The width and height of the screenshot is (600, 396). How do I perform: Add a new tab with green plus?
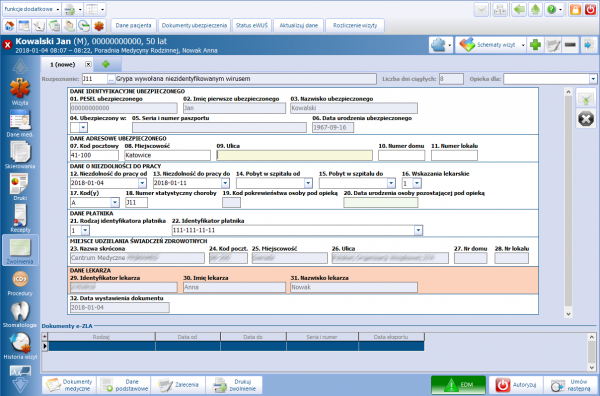(x=106, y=64)
